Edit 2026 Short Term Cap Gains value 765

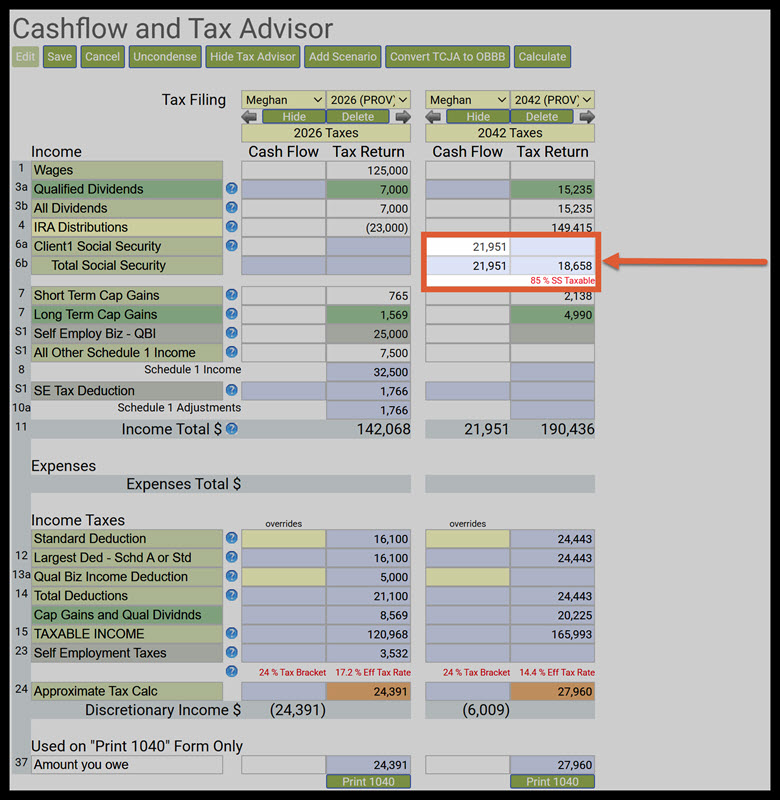(368, 295)
